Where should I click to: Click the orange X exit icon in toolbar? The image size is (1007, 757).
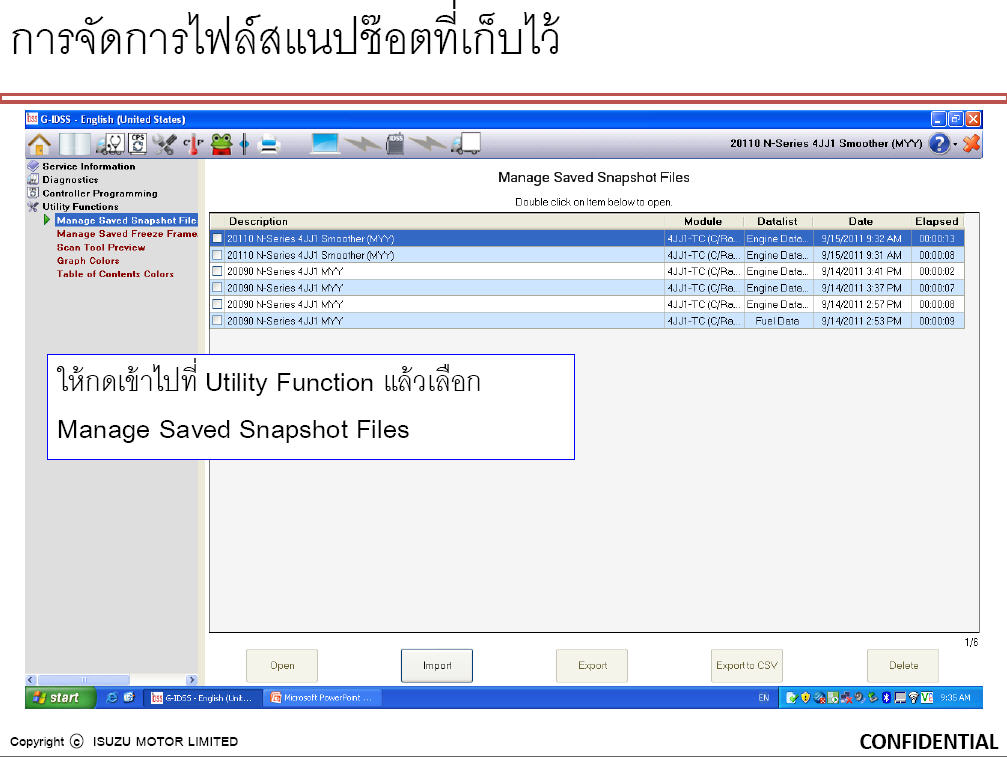971,143
